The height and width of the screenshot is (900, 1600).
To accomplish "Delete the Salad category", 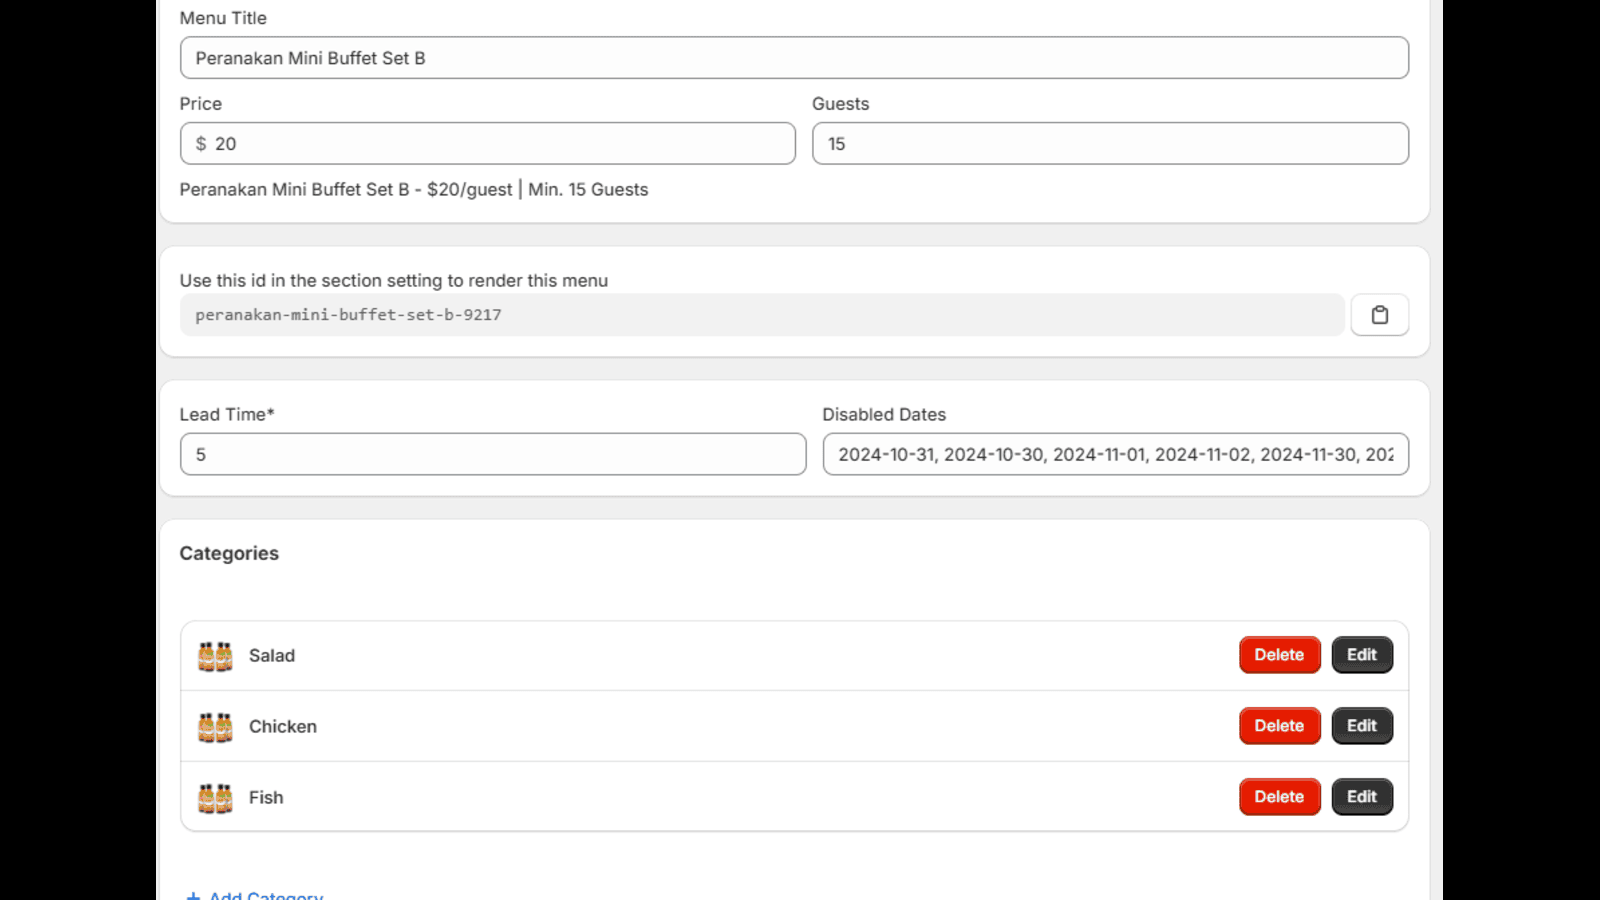I will point(1279,655).
